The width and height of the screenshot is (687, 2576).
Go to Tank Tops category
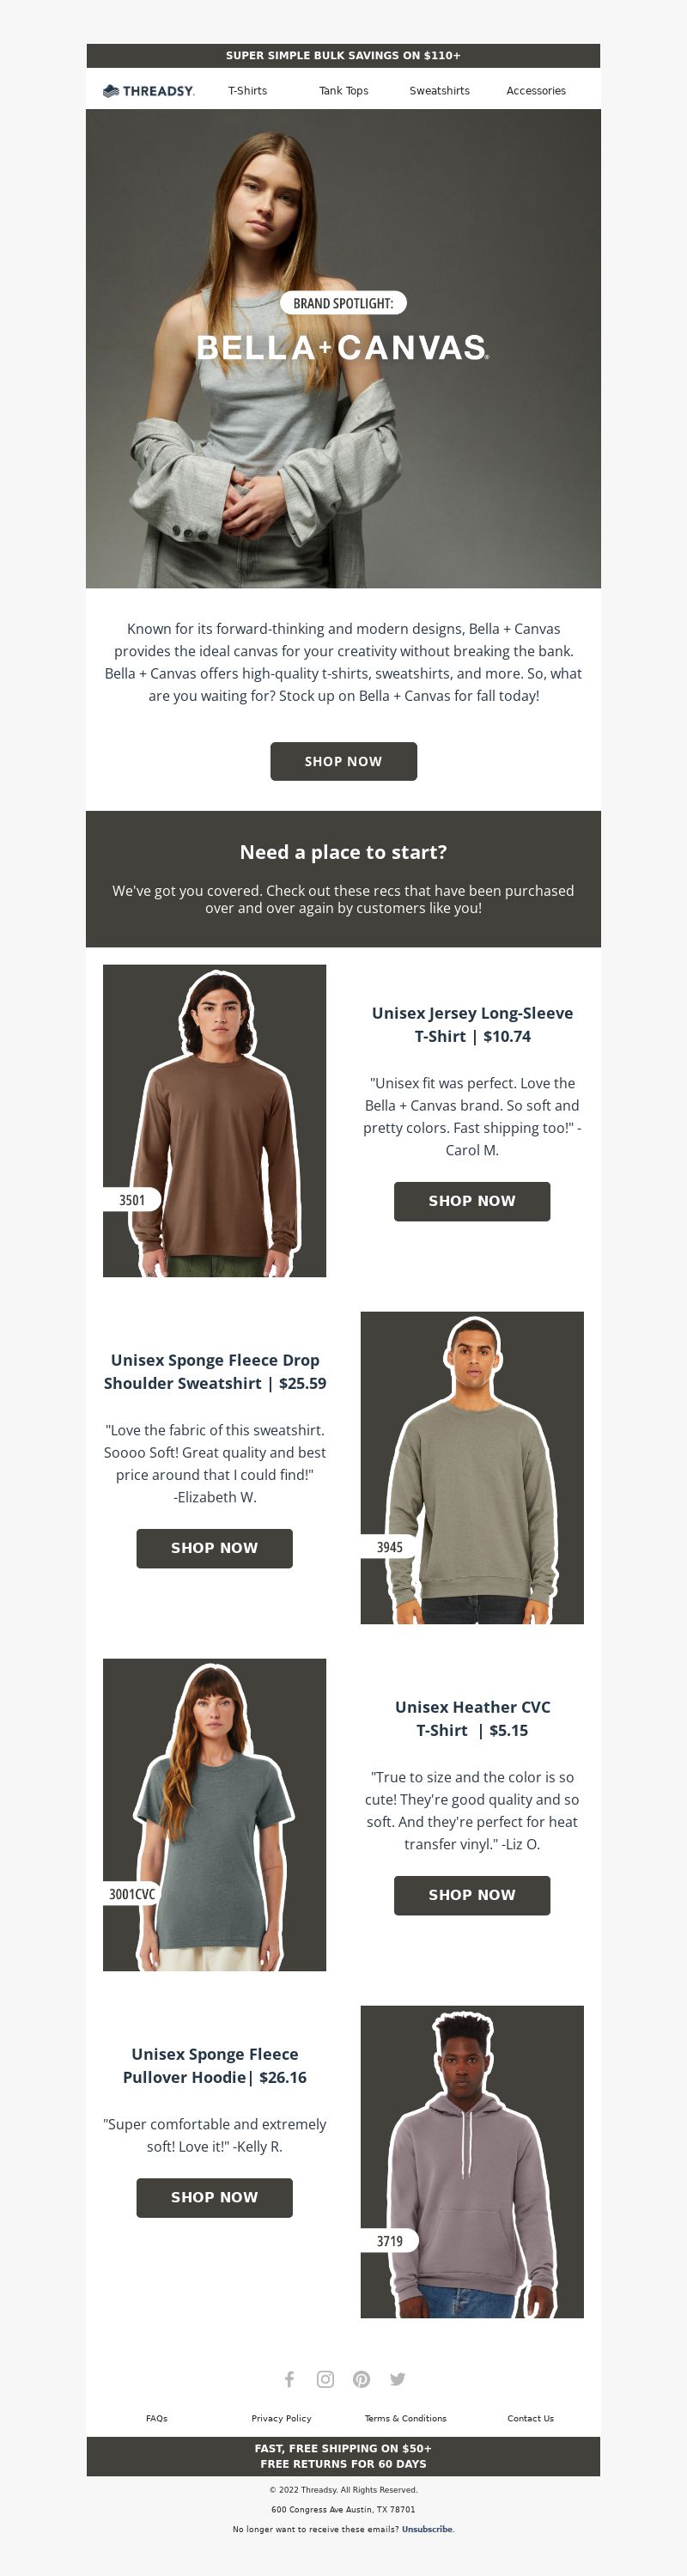coord(343,91)
